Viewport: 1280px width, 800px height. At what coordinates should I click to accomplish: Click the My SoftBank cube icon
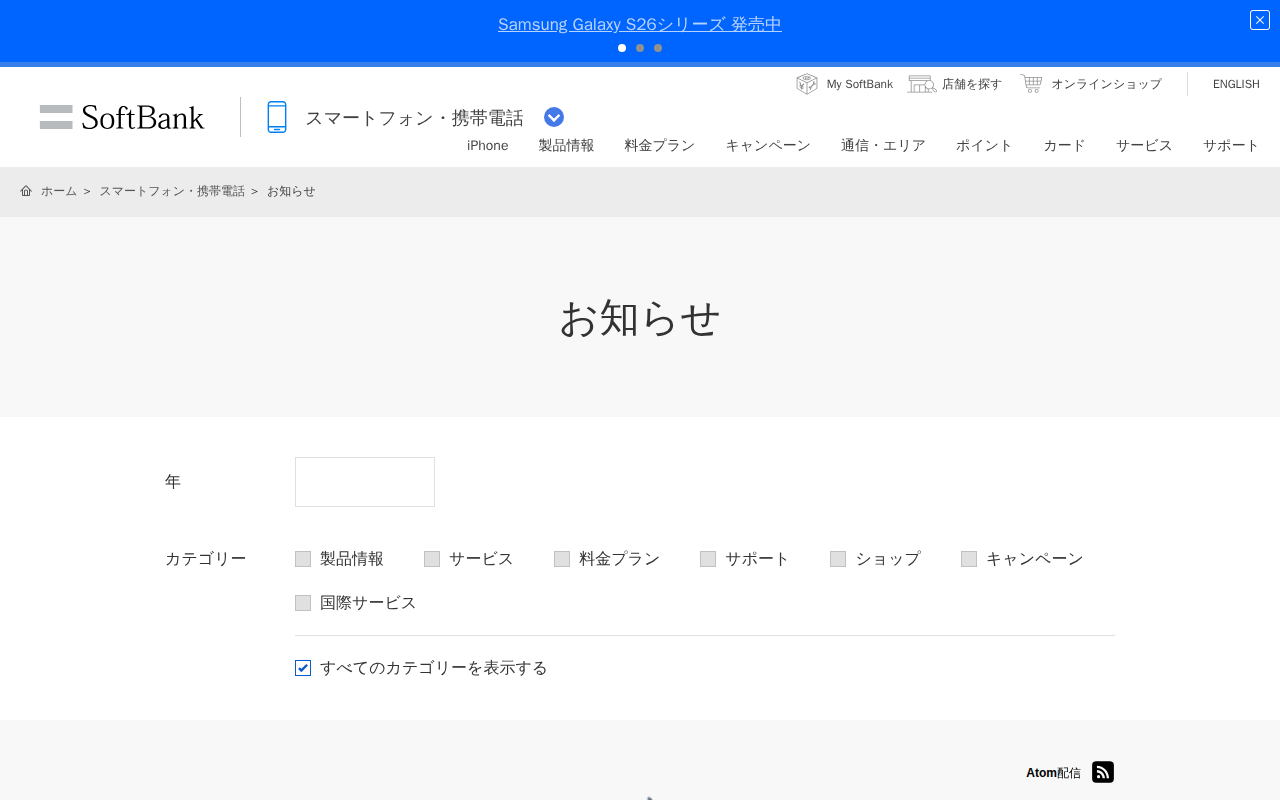(807, 84)
